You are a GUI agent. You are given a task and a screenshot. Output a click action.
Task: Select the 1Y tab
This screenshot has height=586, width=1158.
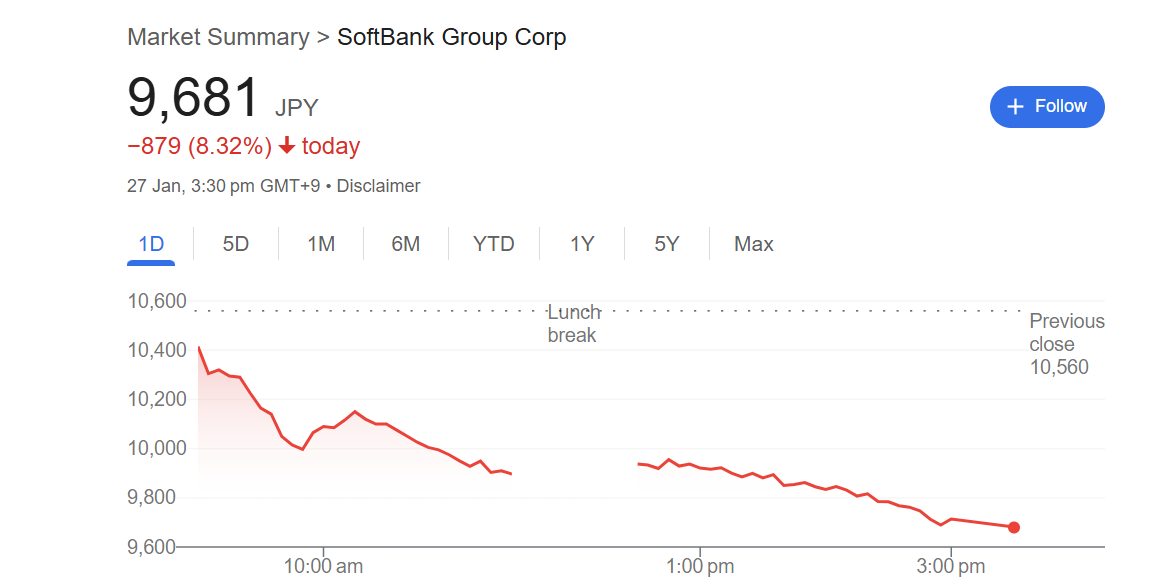(x=582, y=244)
